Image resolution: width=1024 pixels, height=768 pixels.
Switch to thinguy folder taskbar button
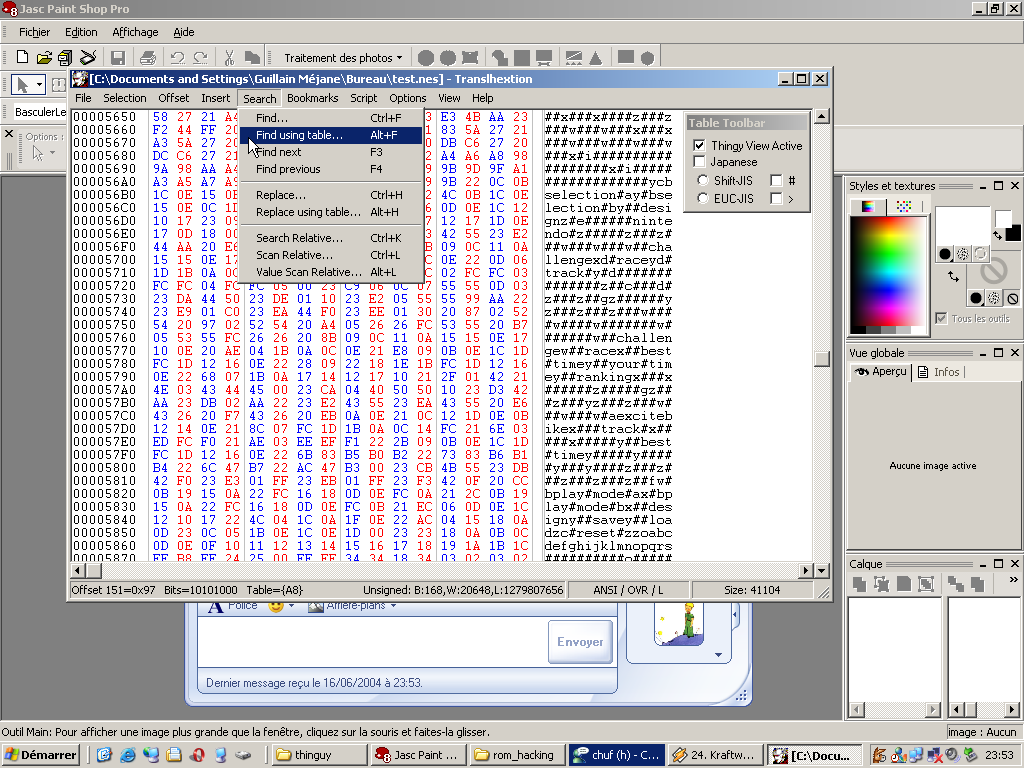pos(319,755)
